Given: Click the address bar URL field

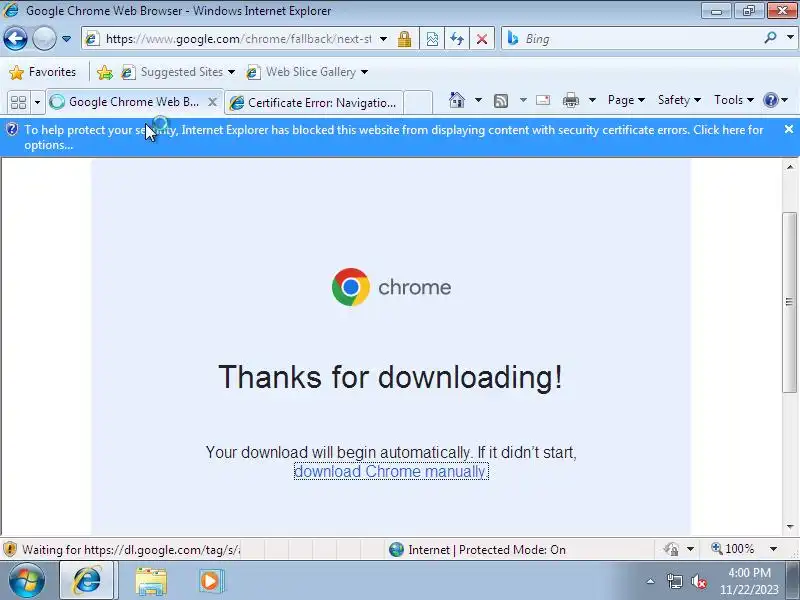Looking at the screenshot, I should click(238, 39).
